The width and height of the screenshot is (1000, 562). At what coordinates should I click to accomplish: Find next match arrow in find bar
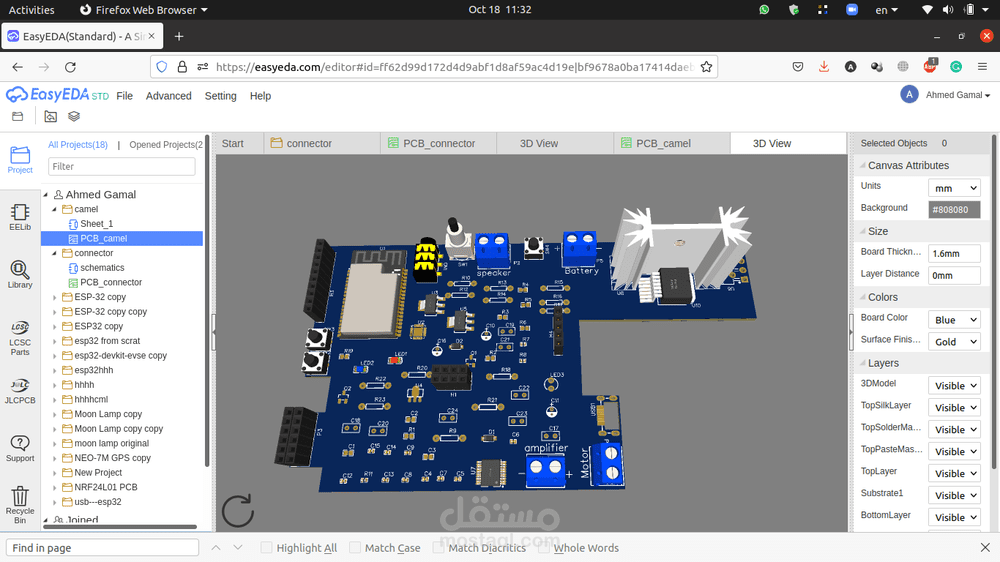pos(238,547)
